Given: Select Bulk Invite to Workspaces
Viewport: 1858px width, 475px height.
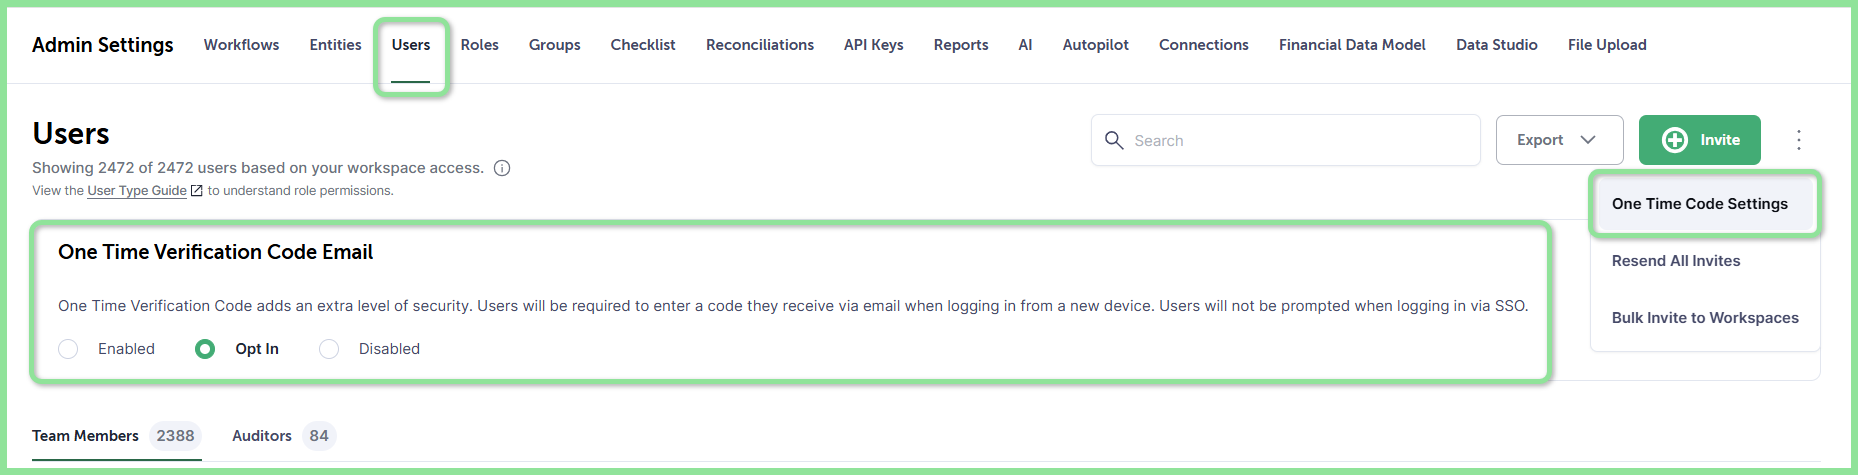Looking at the screenshot, I should tap(1705, 318).
